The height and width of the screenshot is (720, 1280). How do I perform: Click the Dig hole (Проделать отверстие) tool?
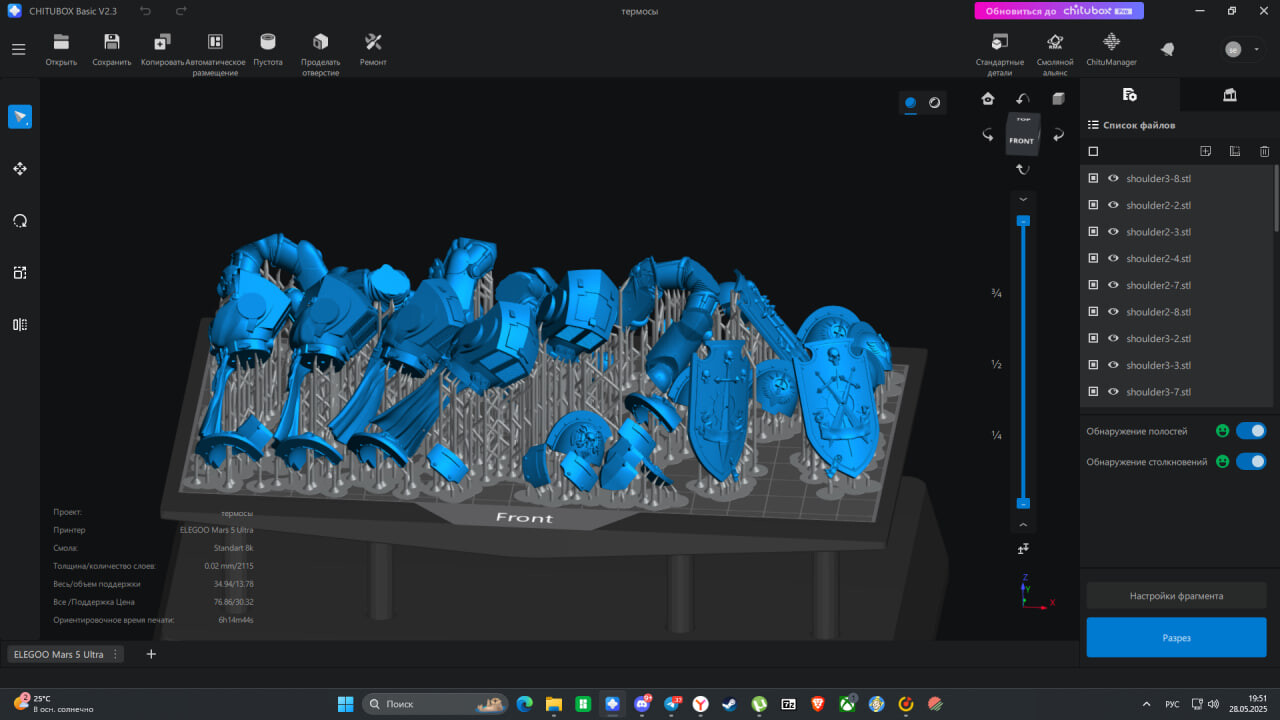tap(320, 54)
